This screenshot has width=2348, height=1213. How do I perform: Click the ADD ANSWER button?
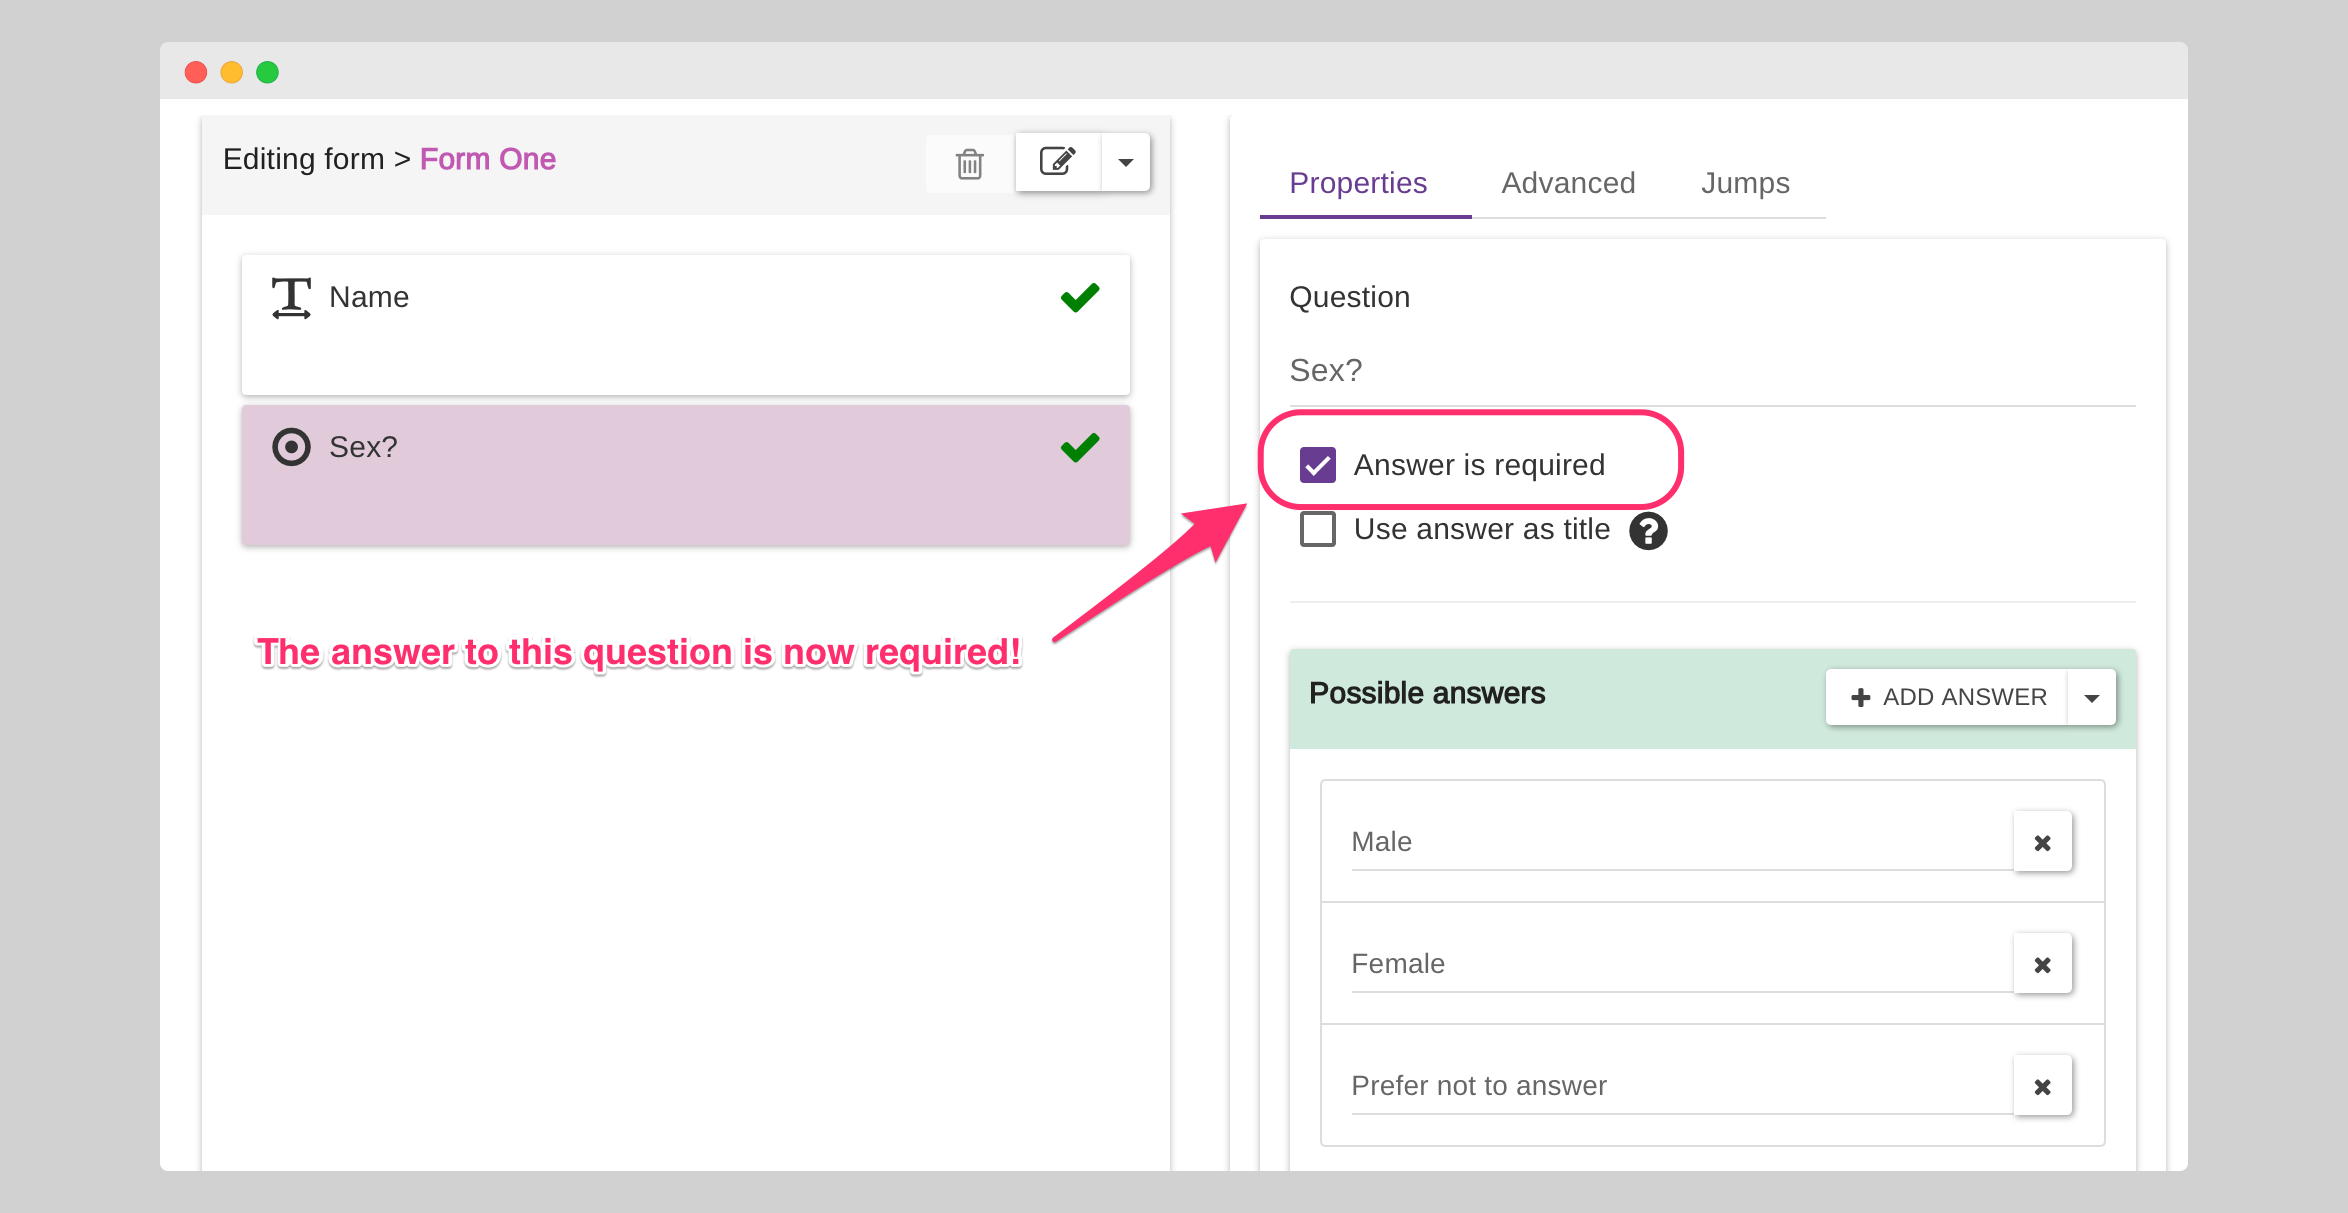click(1947, 697)
